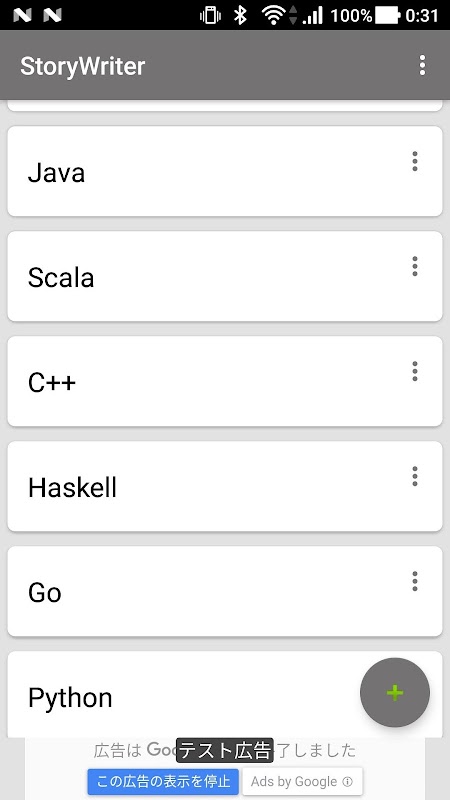Viewport: 450px width, 800px height.
Task: Open options menu for Go card
Action: click(x=415, y=581)
